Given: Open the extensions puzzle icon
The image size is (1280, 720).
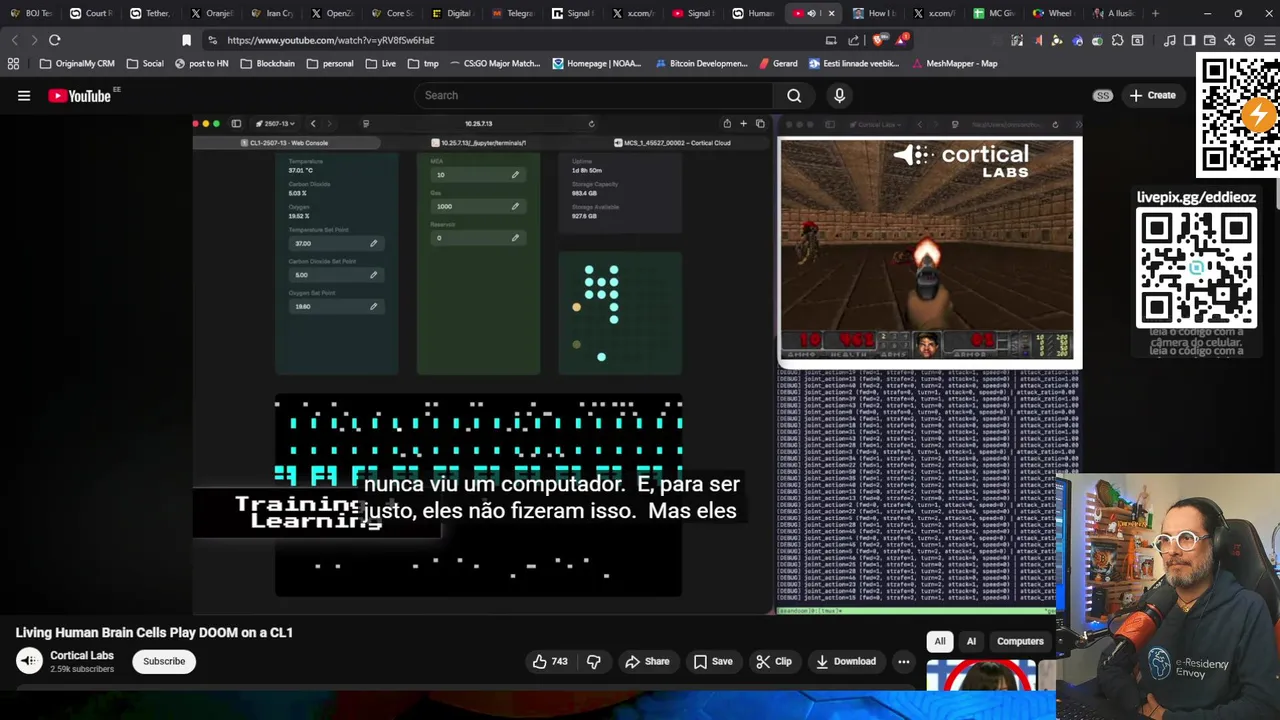Looking at the screenshot, I should [x=1117, y=40].
